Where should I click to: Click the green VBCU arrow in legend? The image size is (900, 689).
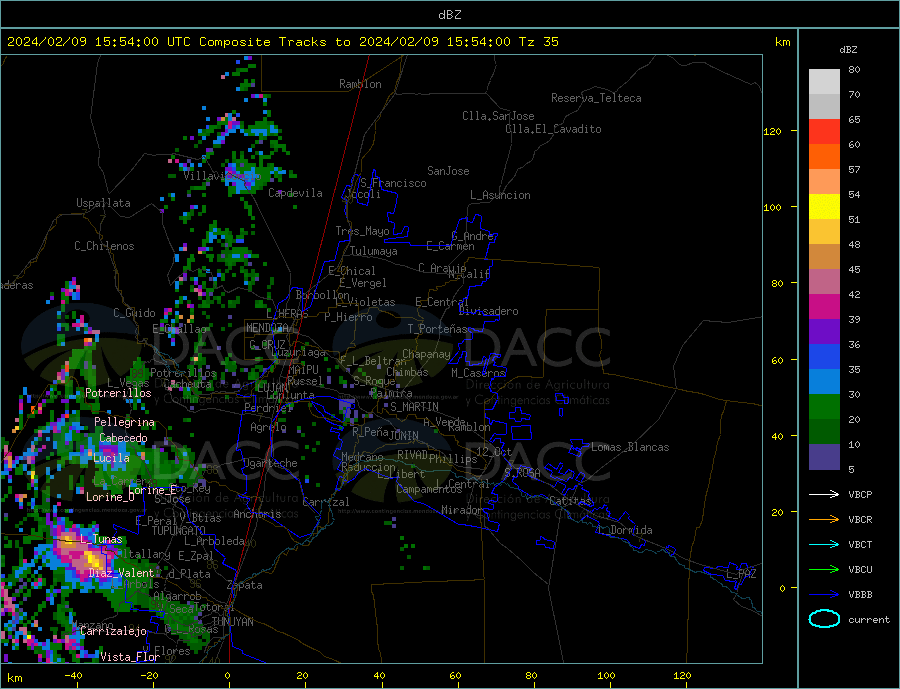(824, 570)
